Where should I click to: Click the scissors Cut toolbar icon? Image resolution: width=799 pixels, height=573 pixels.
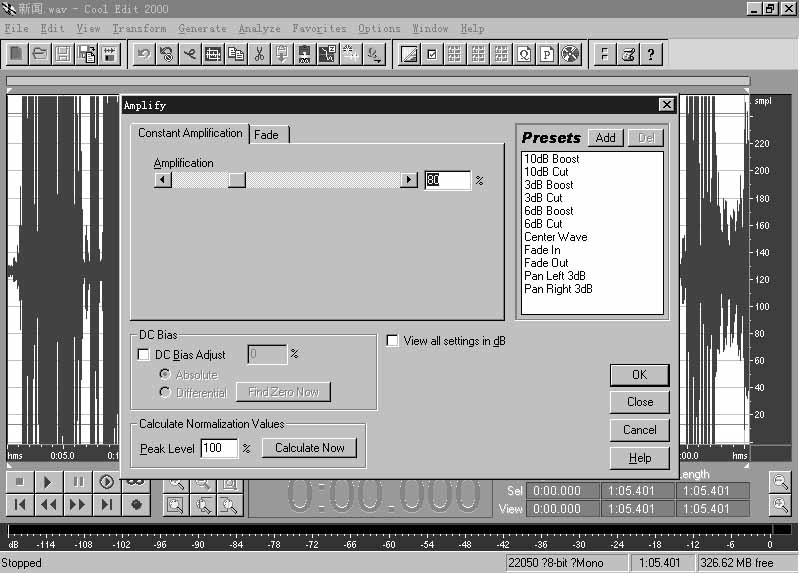(x=259, y=54)
